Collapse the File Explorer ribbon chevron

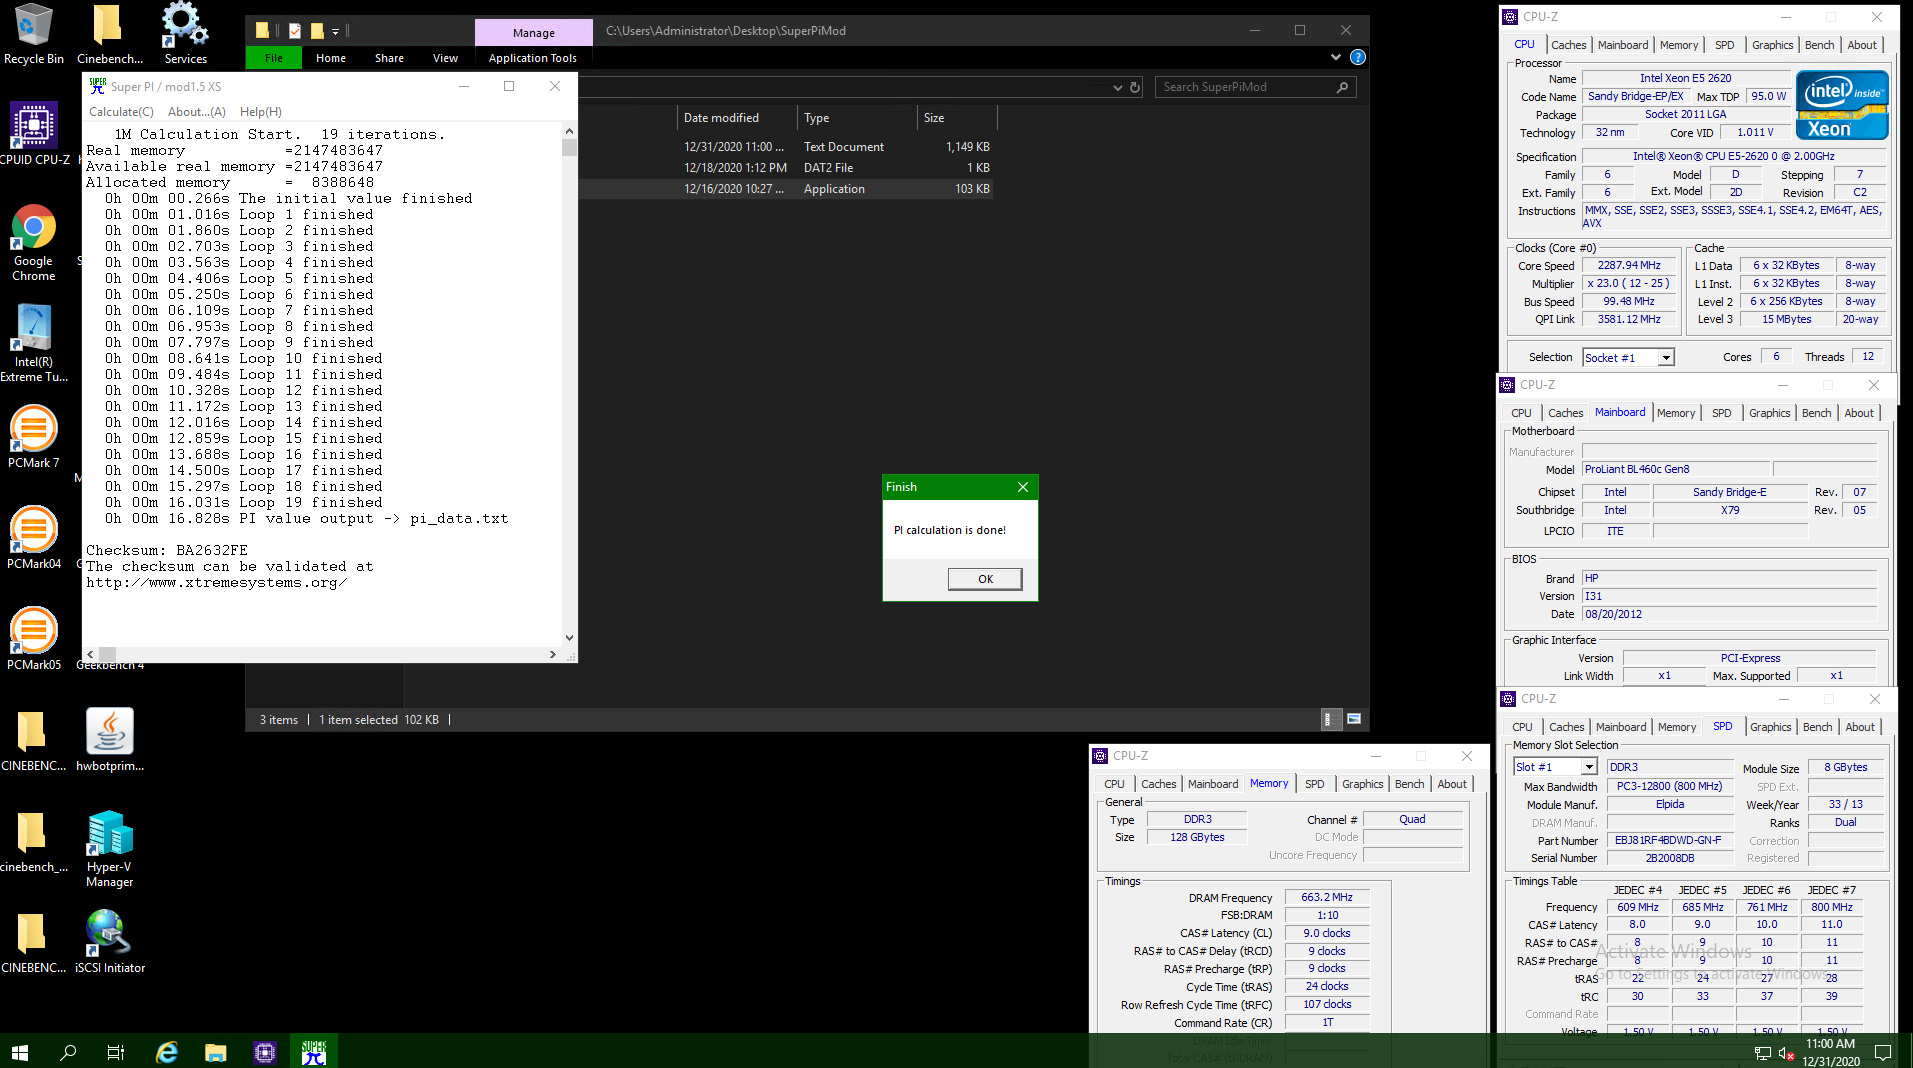coord(1336,57)
